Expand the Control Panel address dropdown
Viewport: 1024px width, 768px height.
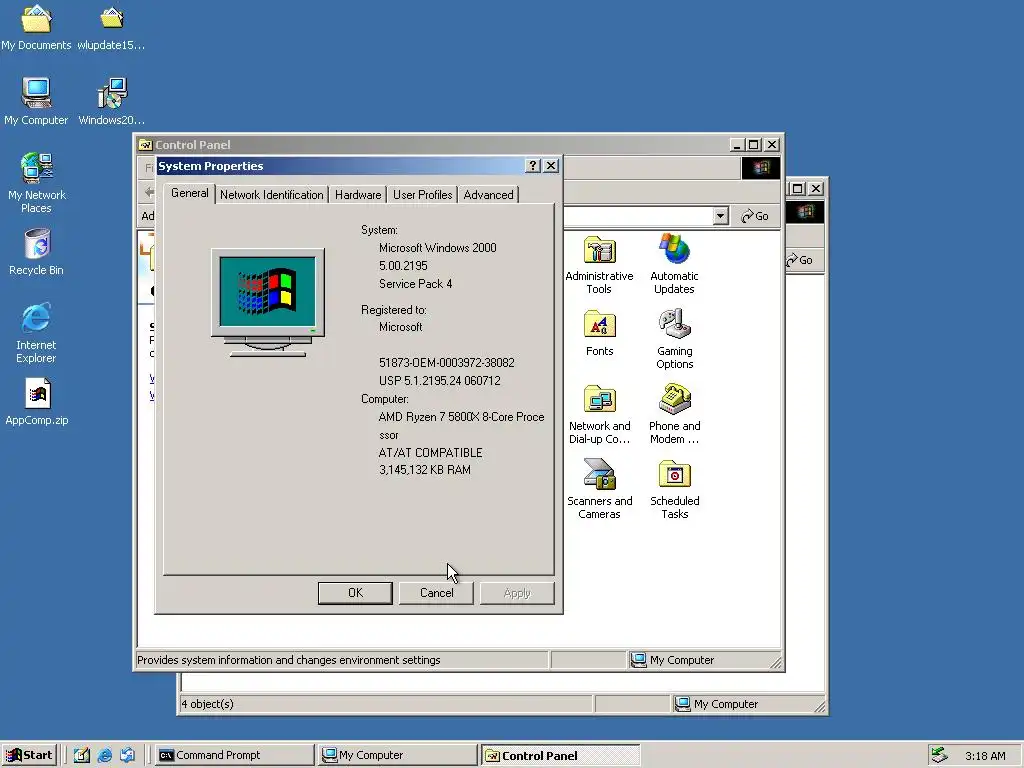click(720, 216)
